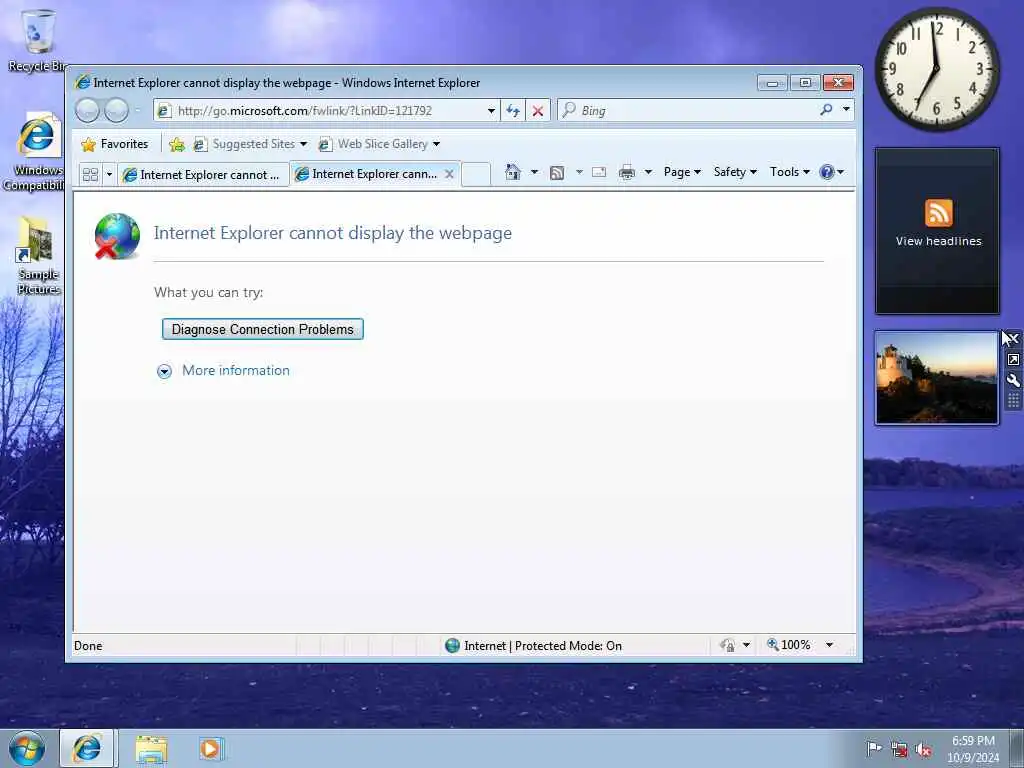Expand the Quick Tabs tab list arrow
This screenshot has height=768, width=1024.
tap(109, 174)
